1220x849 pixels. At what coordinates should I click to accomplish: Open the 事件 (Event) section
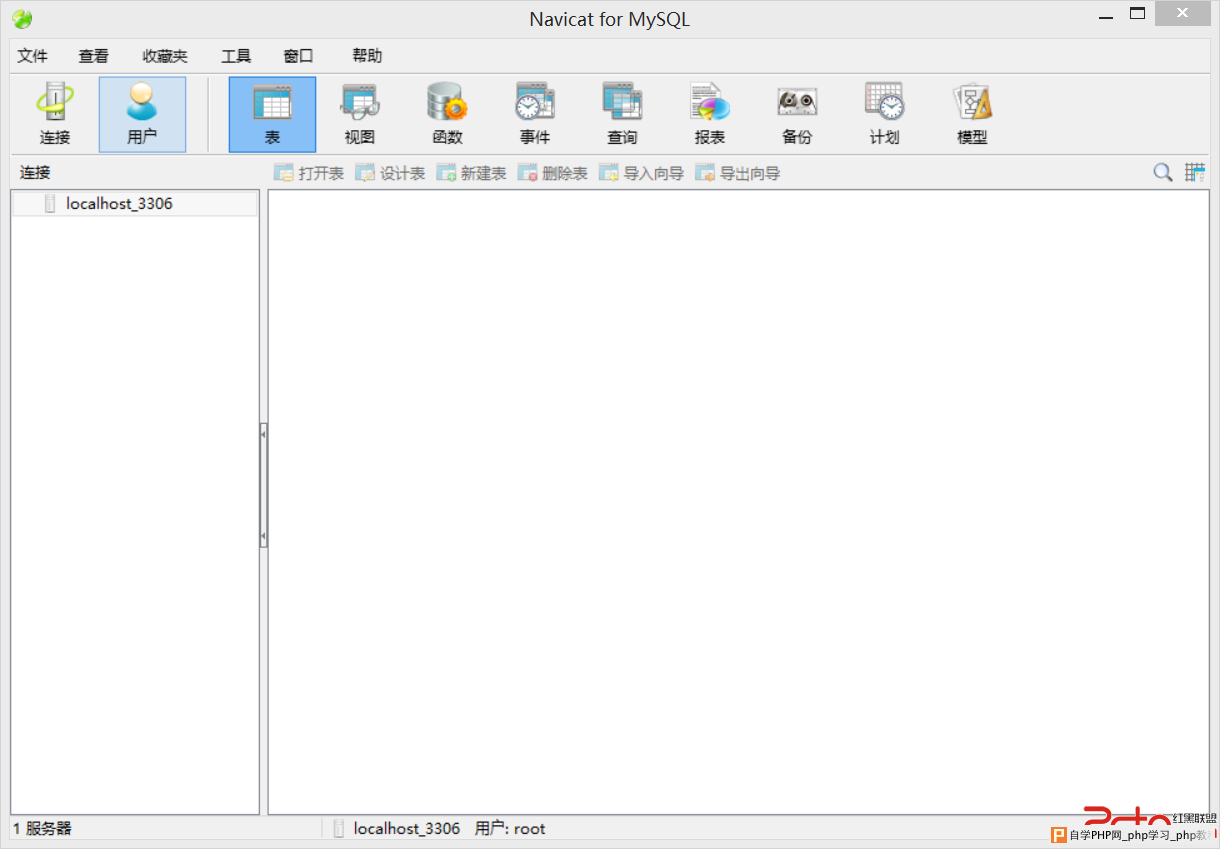point(535,114)
